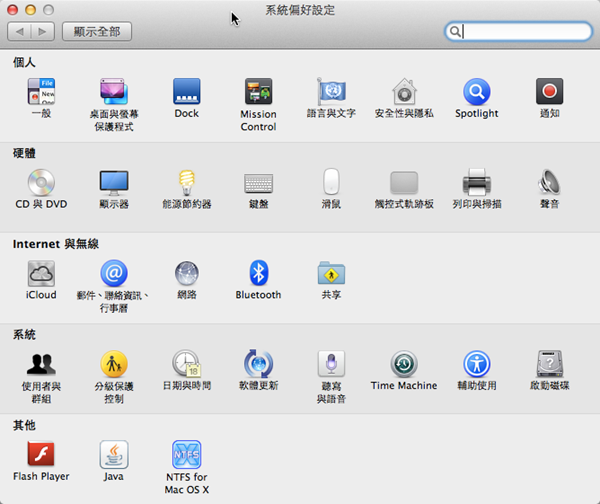Image resolution: width=600 pixels, height=504 pixels.
Task: Click the back navigation arrow button
Action: point(20,32)
